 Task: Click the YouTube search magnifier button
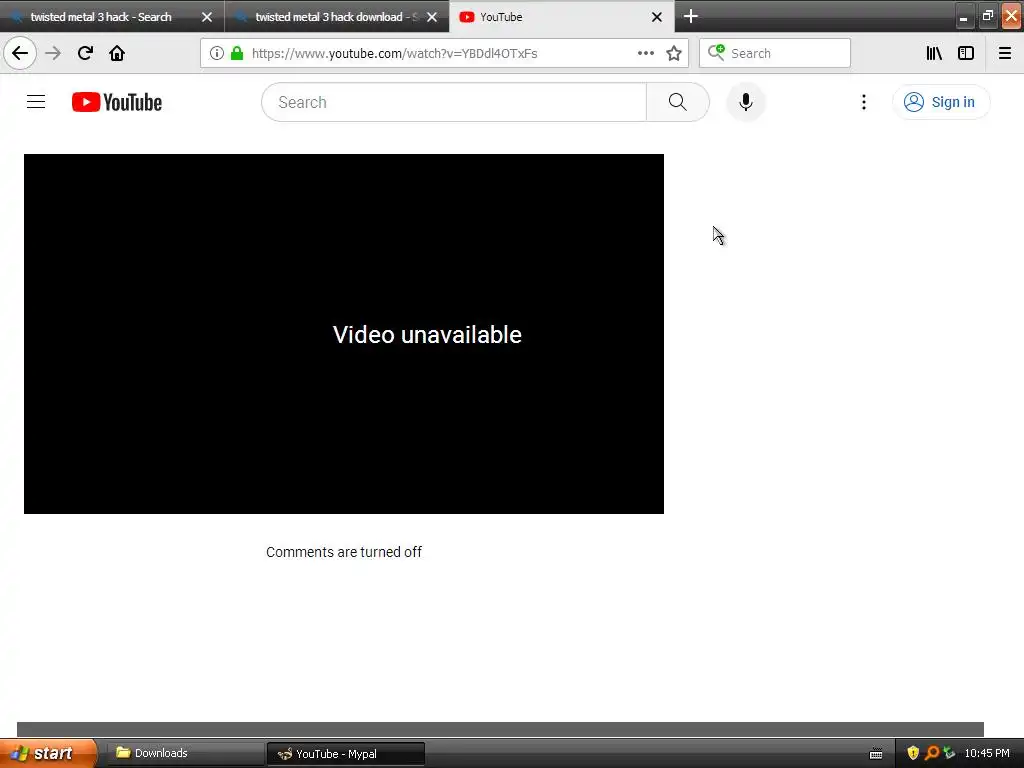pyautogui.click(x=677, y=102)
